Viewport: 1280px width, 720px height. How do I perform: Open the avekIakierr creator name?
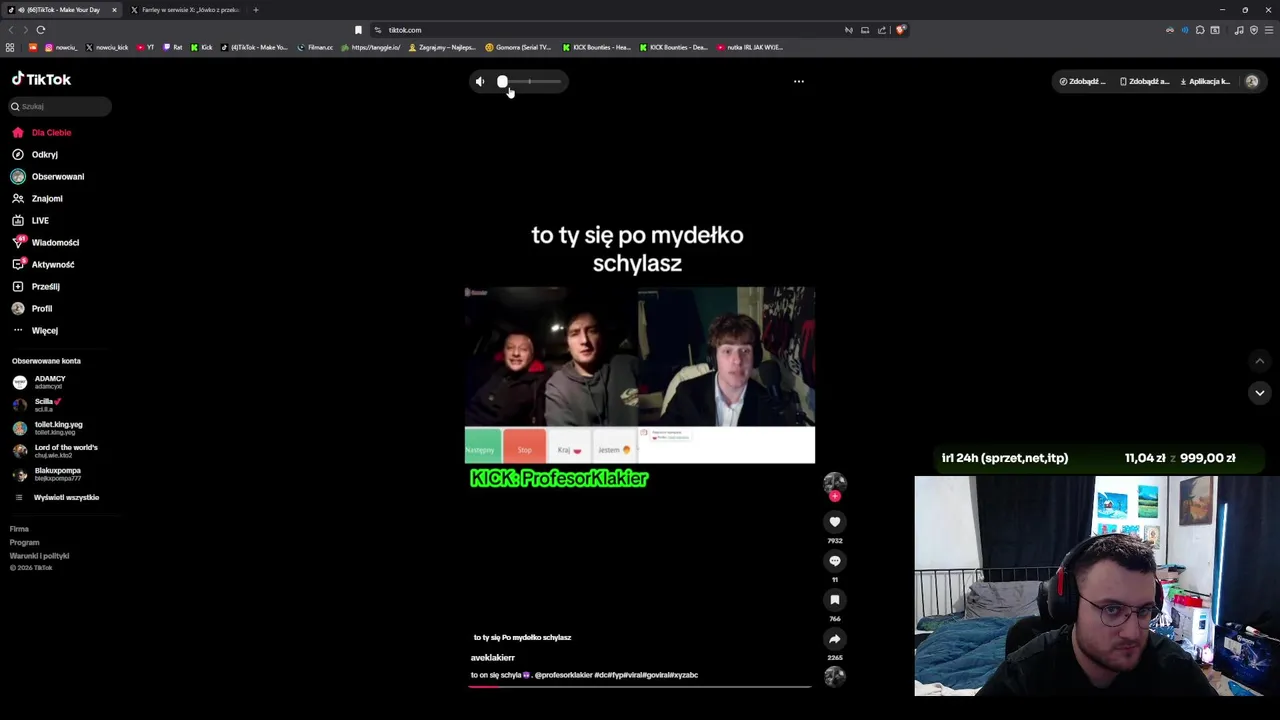493,658
